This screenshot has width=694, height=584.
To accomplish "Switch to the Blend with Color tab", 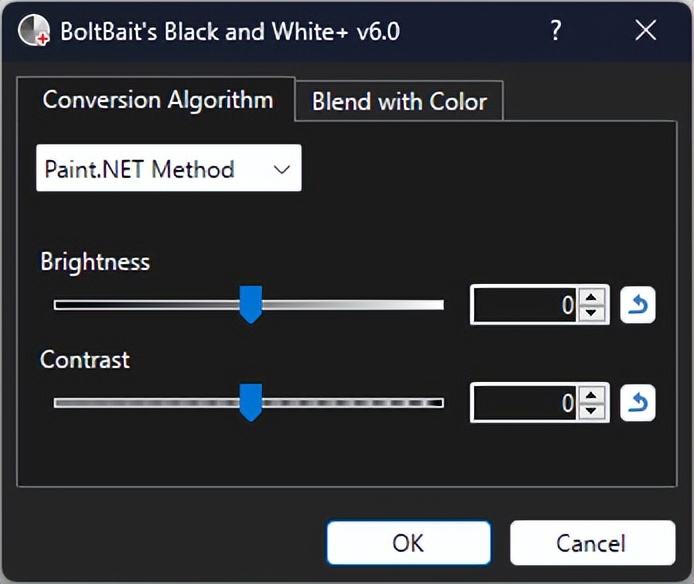I will (399, 101).
